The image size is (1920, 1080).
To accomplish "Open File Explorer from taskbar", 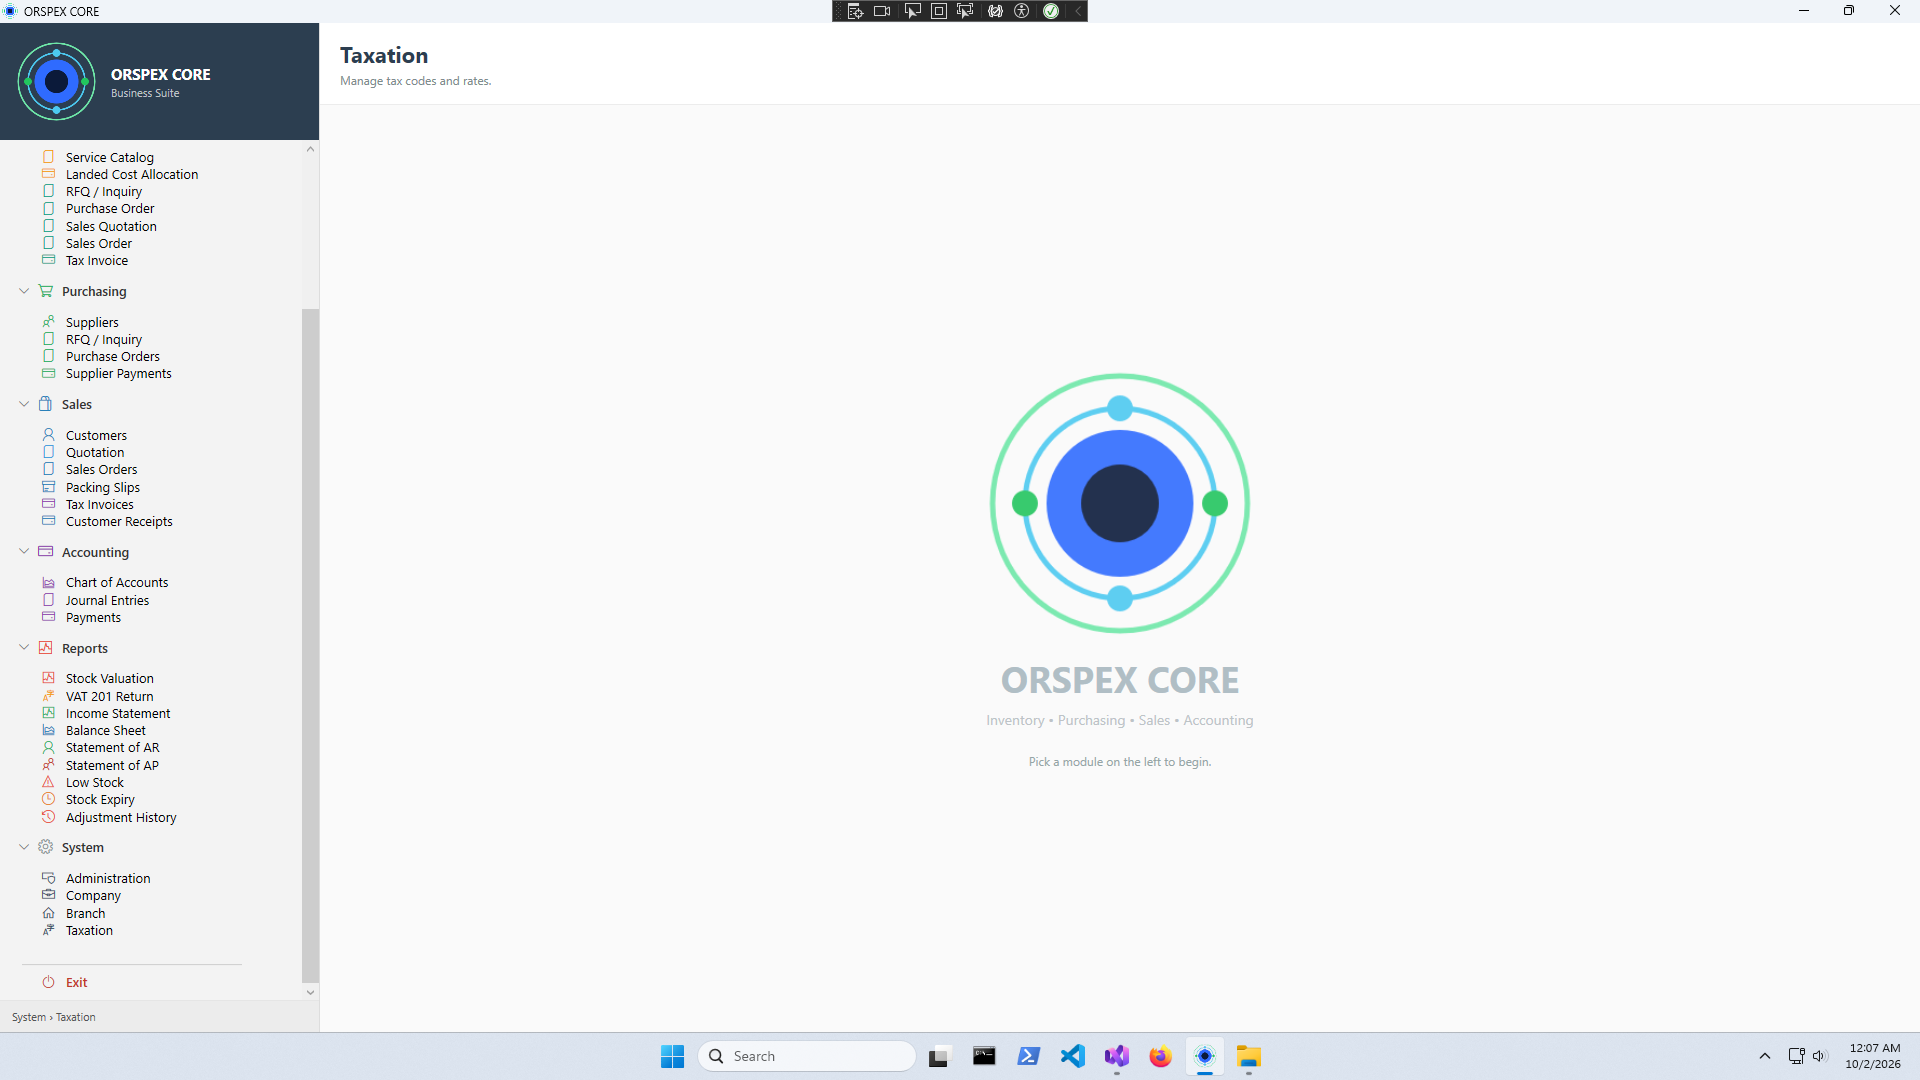I will (1248, 1056).
